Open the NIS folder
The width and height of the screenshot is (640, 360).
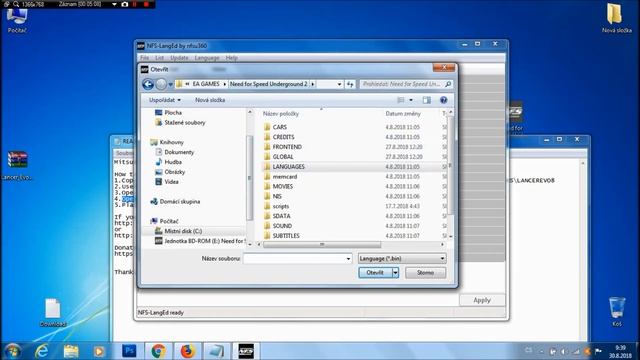pyautogui.click(x=277, y=196)
